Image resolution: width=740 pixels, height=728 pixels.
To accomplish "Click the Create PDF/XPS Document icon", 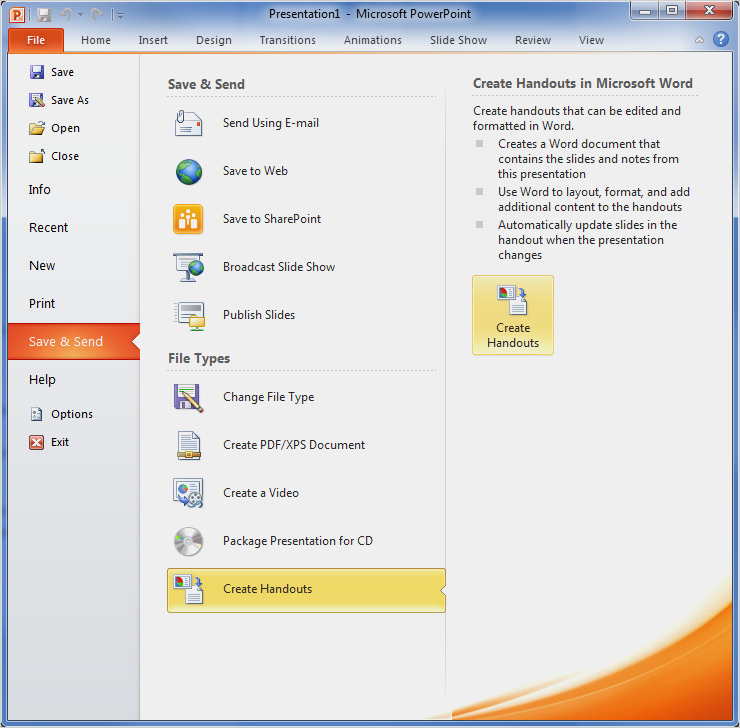I will coord(189,445).
